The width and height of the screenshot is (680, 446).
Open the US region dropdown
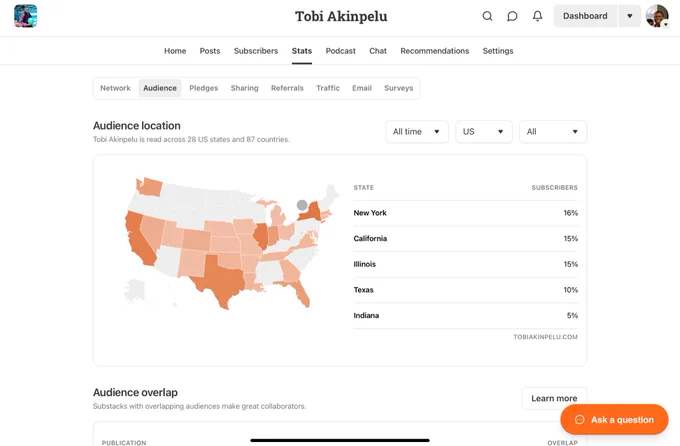click(484, 131)
